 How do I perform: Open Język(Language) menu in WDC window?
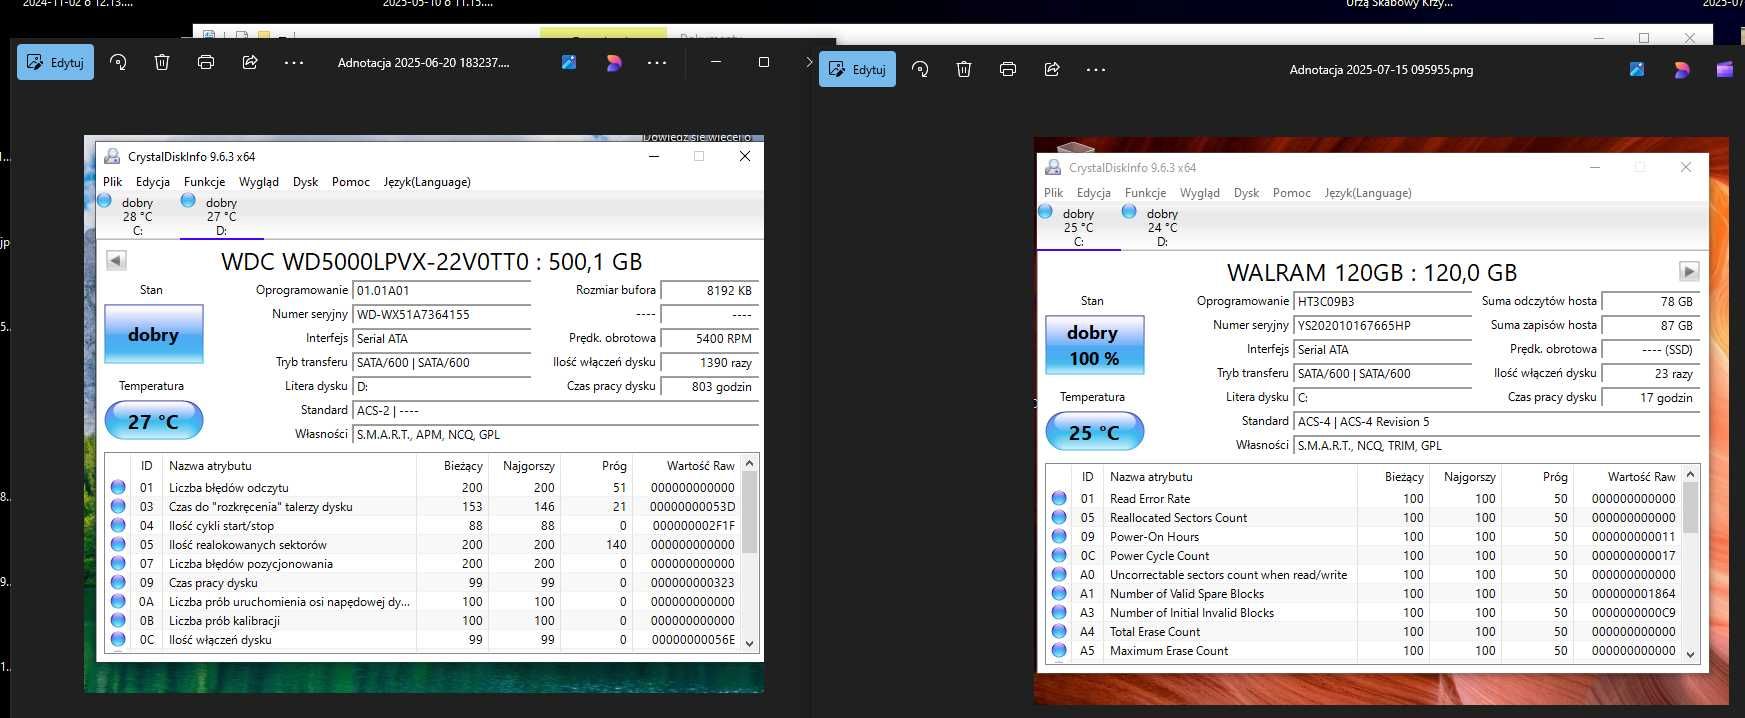coord(427,181)
